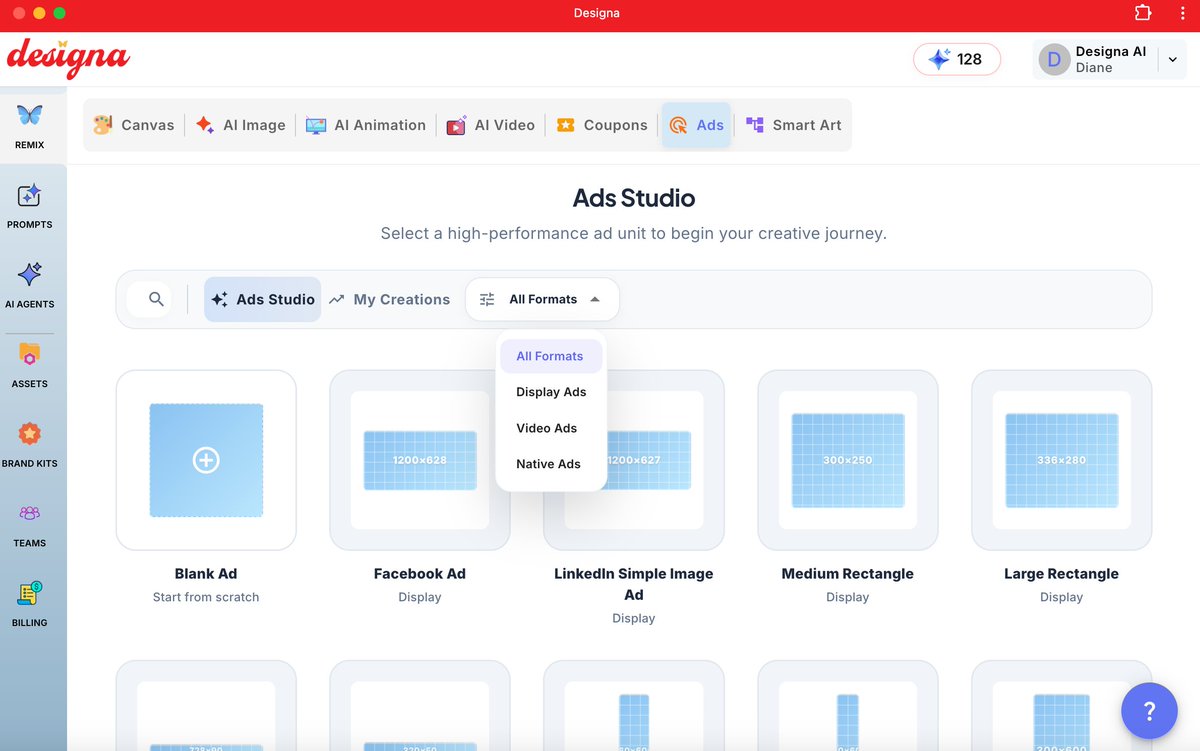The height and width of the screenshot is (751, 1200).
Task: Click the Ads Studio heading
Action: pos(634,198)
